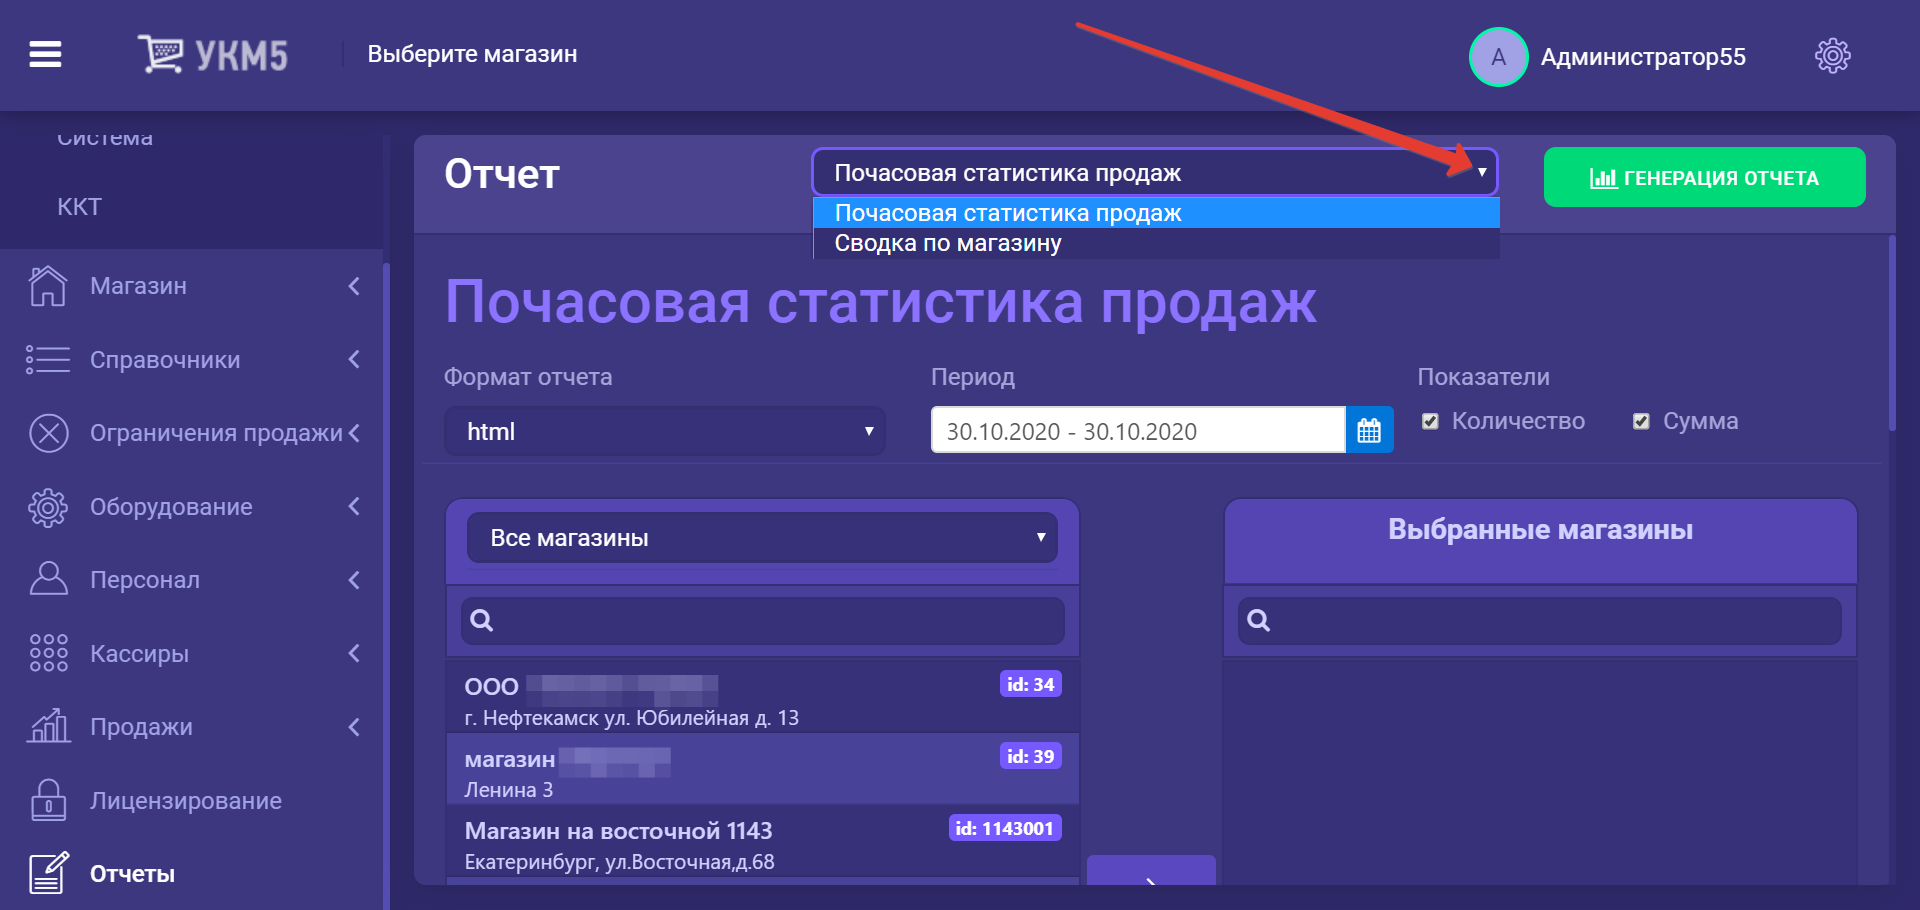Select the ООО store with id 34
The width and height of the screenshot is (1920, 910).
[762, 697]
